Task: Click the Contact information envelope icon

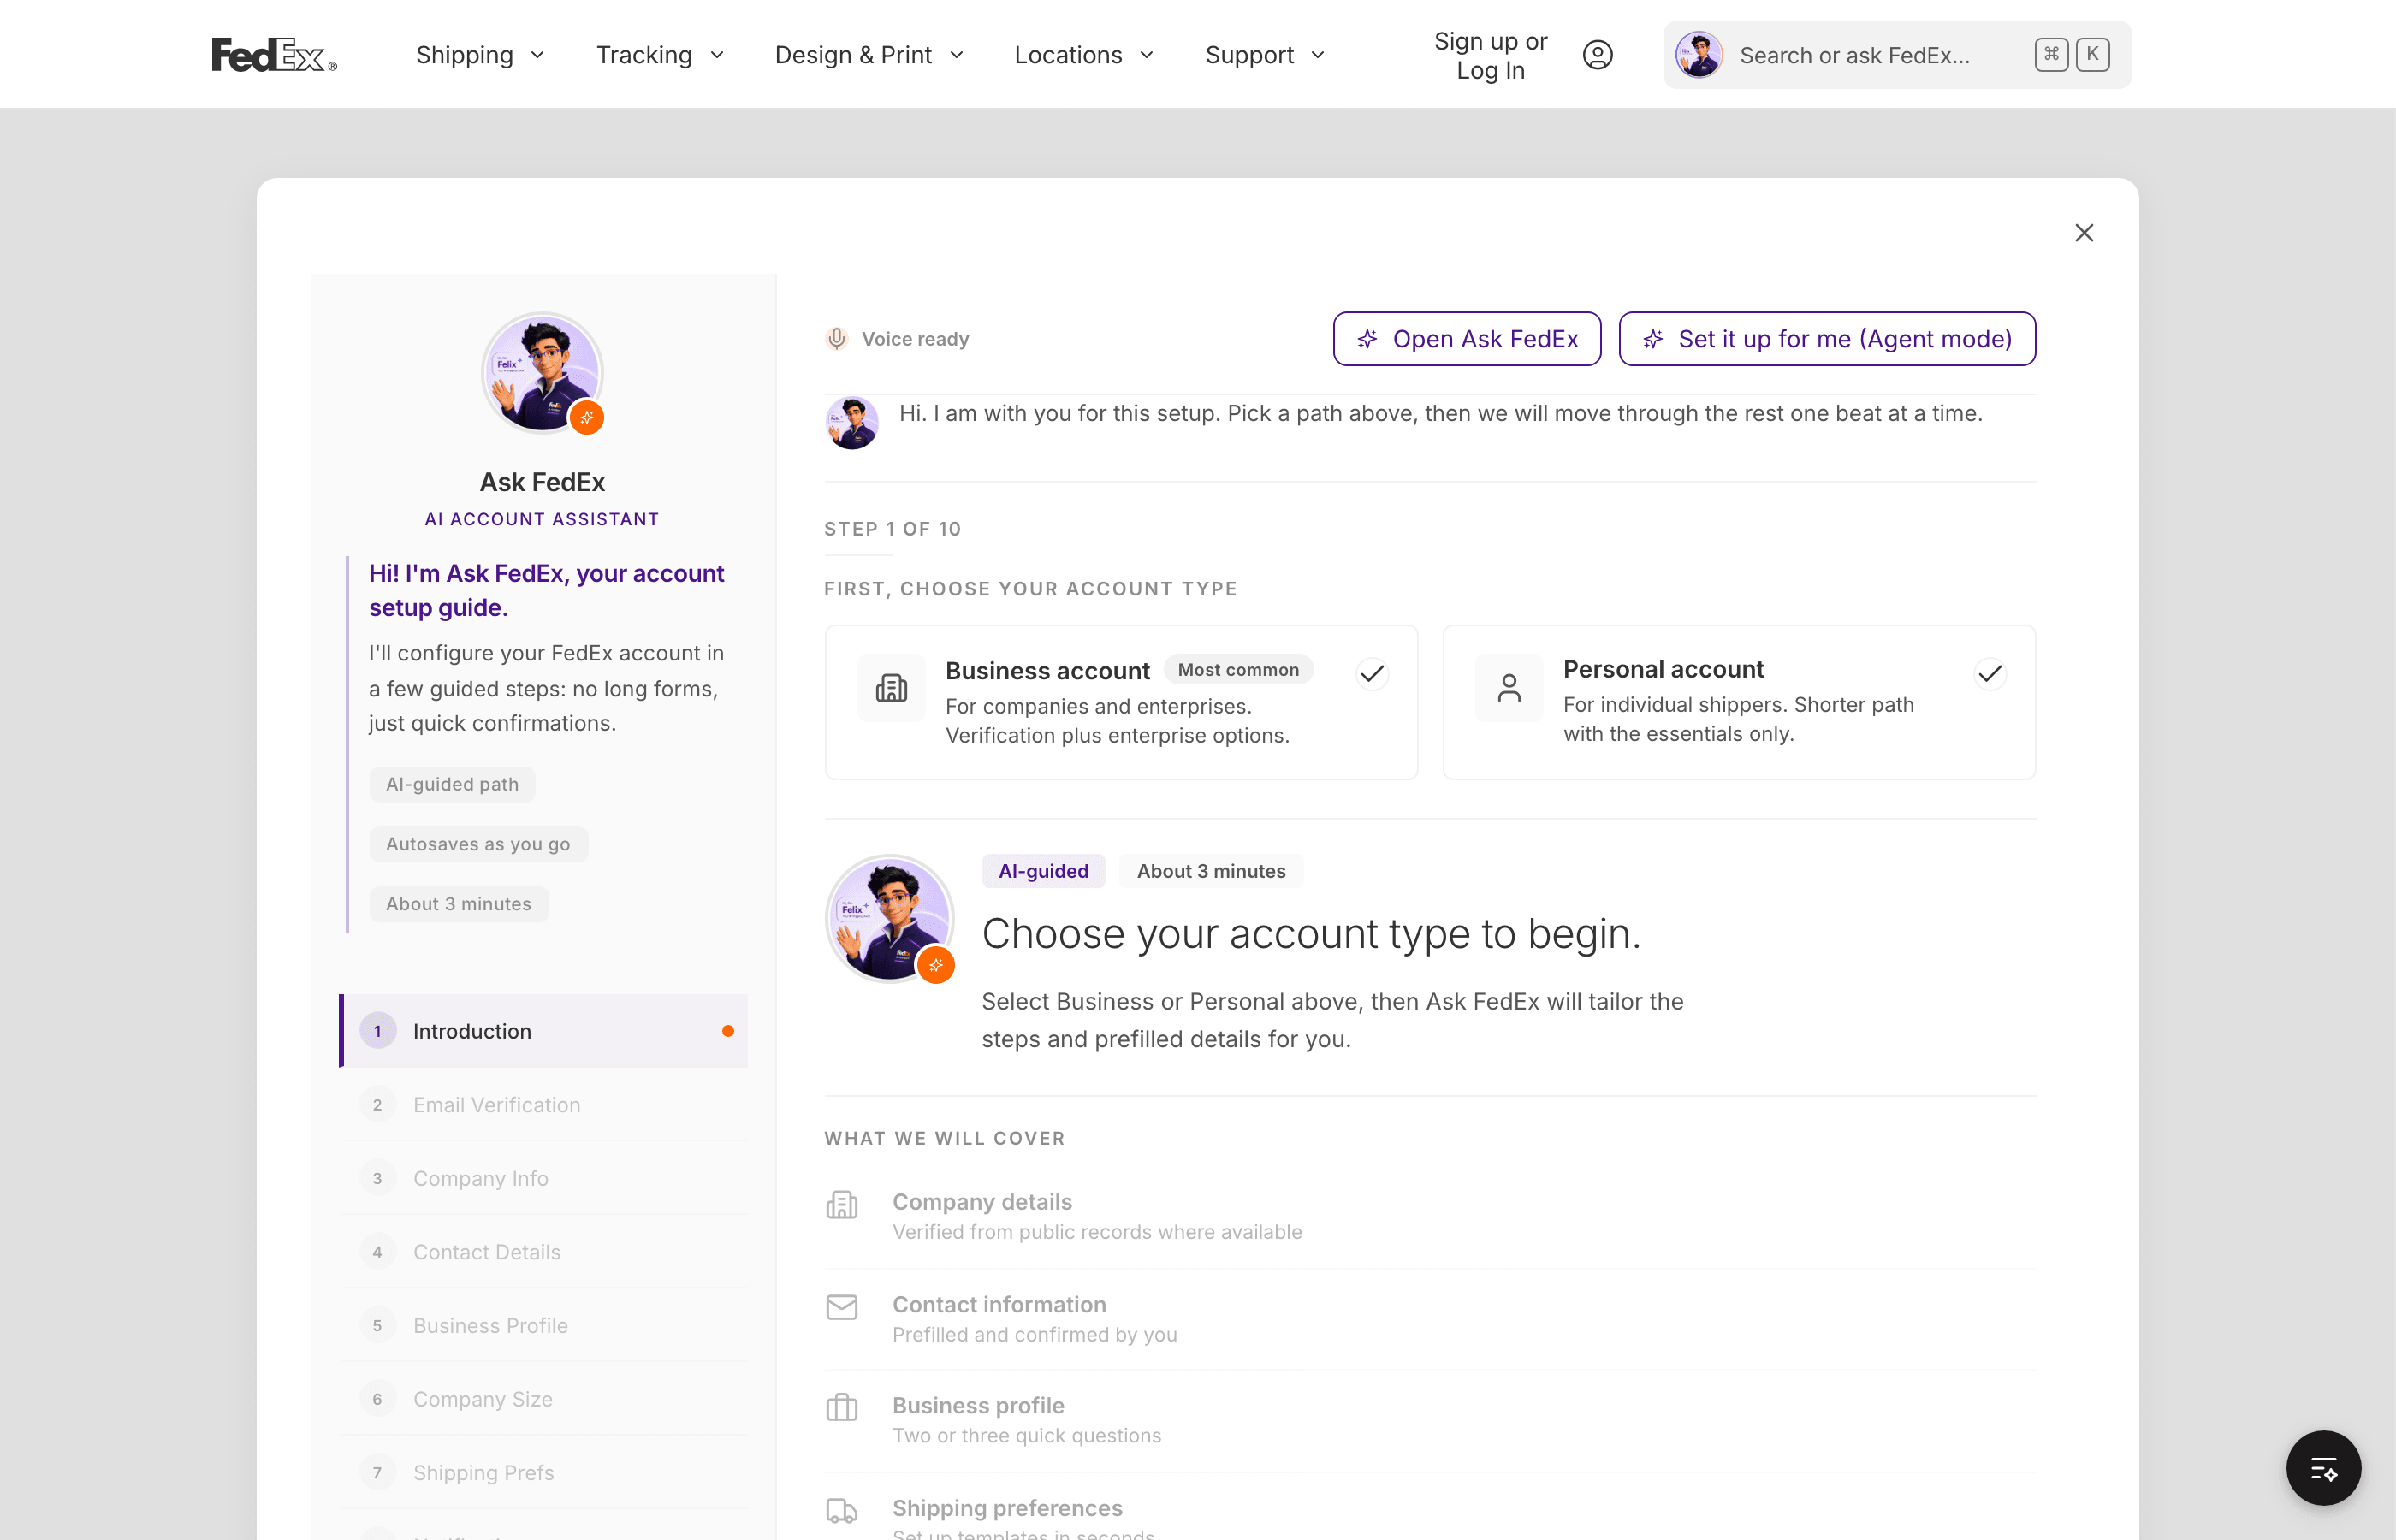Action: coord(842,1307)
